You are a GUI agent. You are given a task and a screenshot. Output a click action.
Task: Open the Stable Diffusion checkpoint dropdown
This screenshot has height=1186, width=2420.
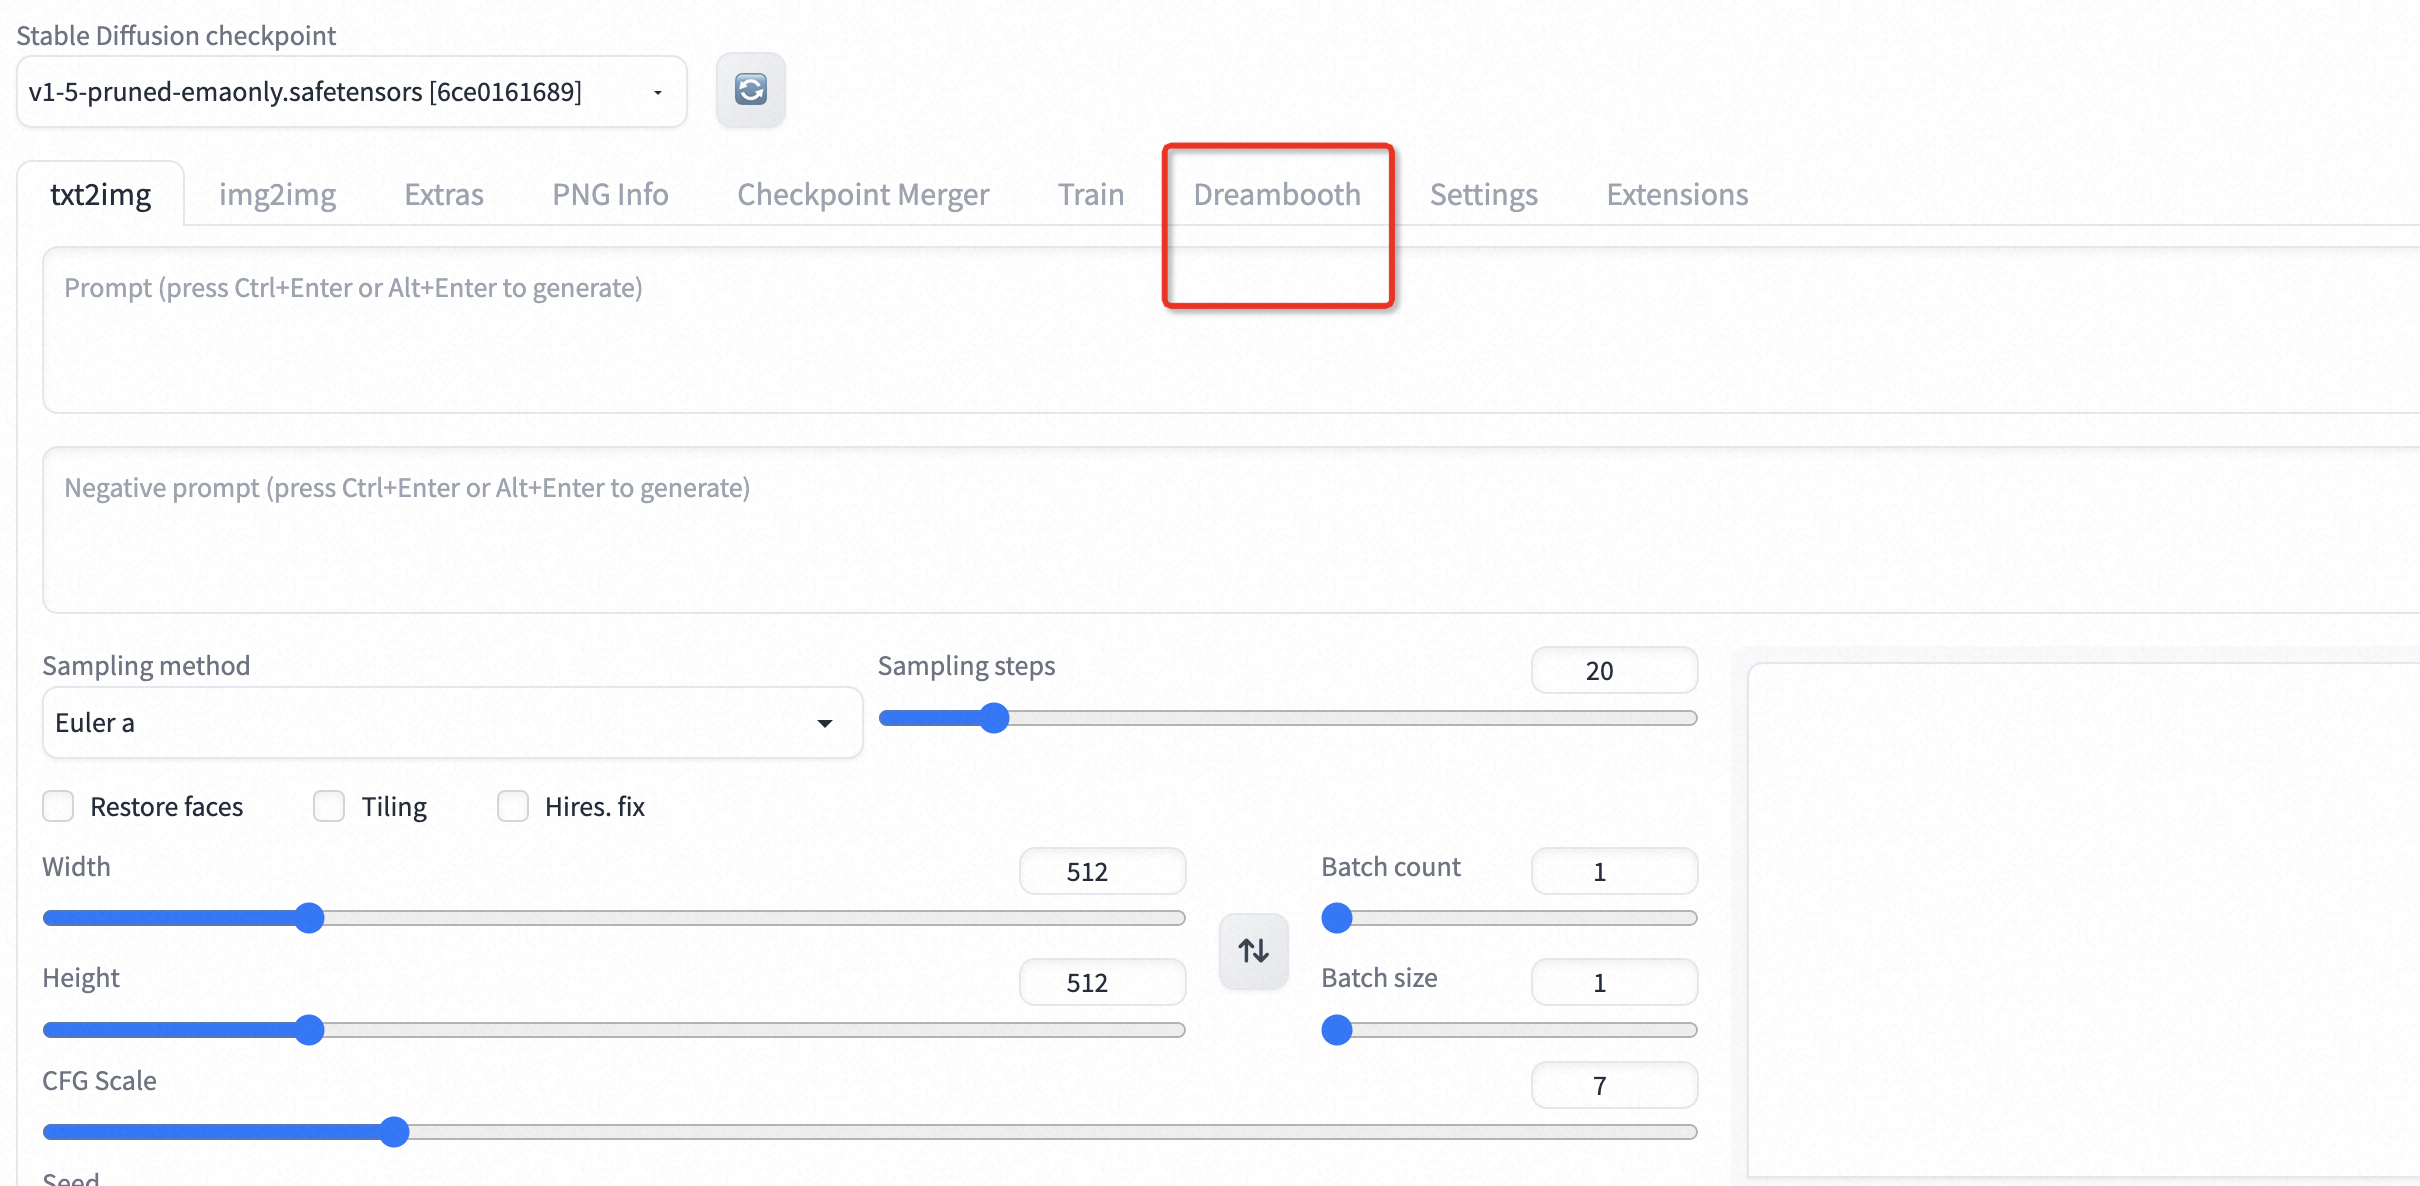(351, 91)
